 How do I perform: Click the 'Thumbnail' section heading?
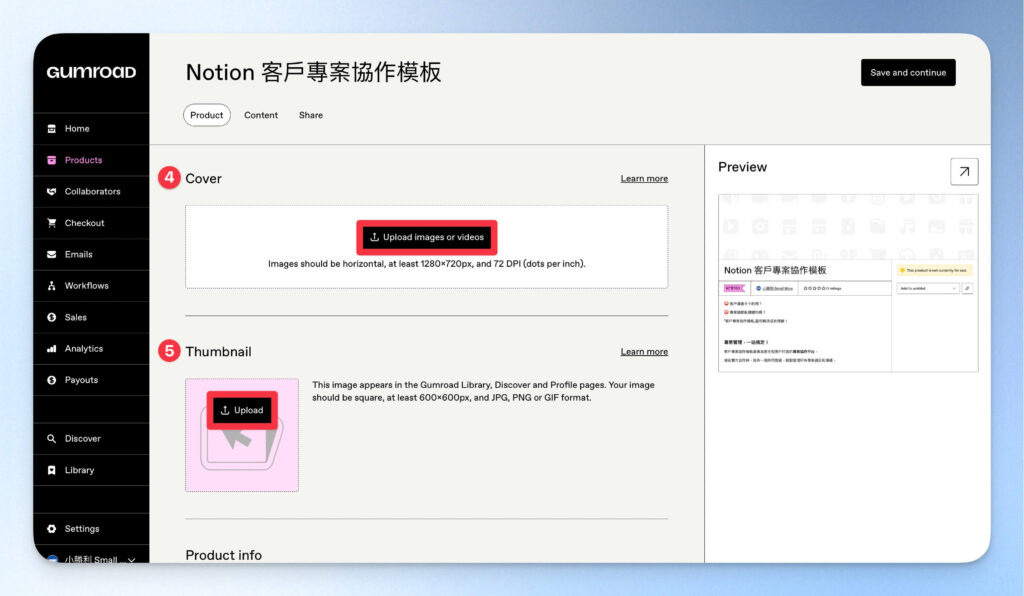[218, 351]
